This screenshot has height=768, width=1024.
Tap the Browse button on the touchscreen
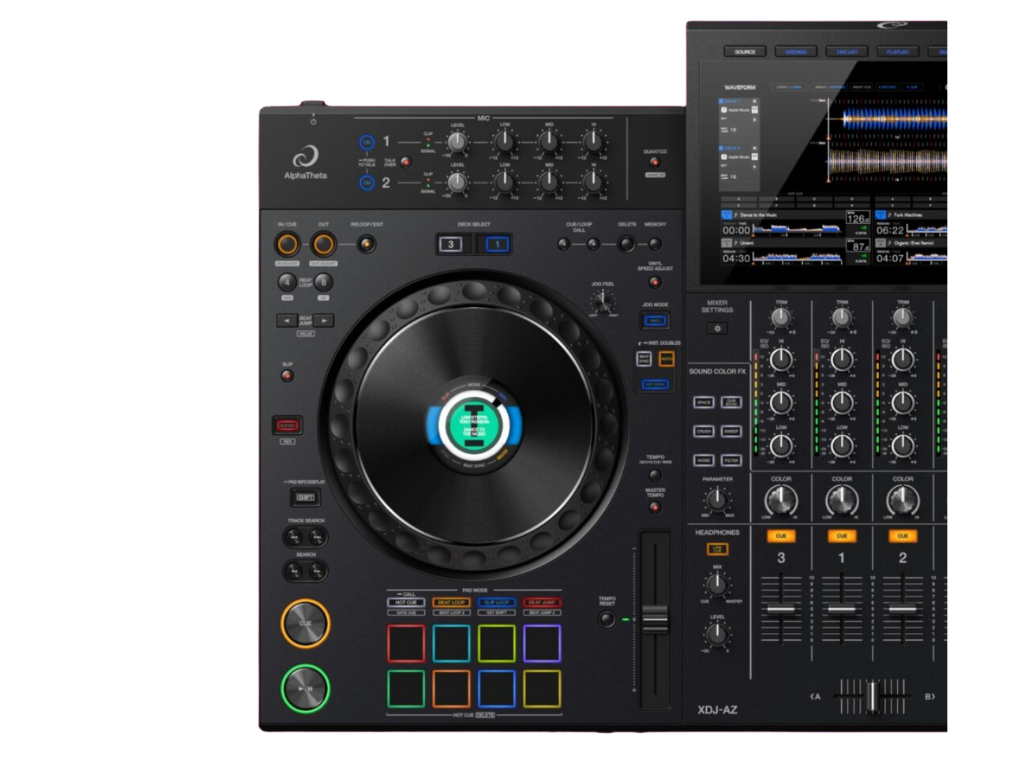pos(795,52)
